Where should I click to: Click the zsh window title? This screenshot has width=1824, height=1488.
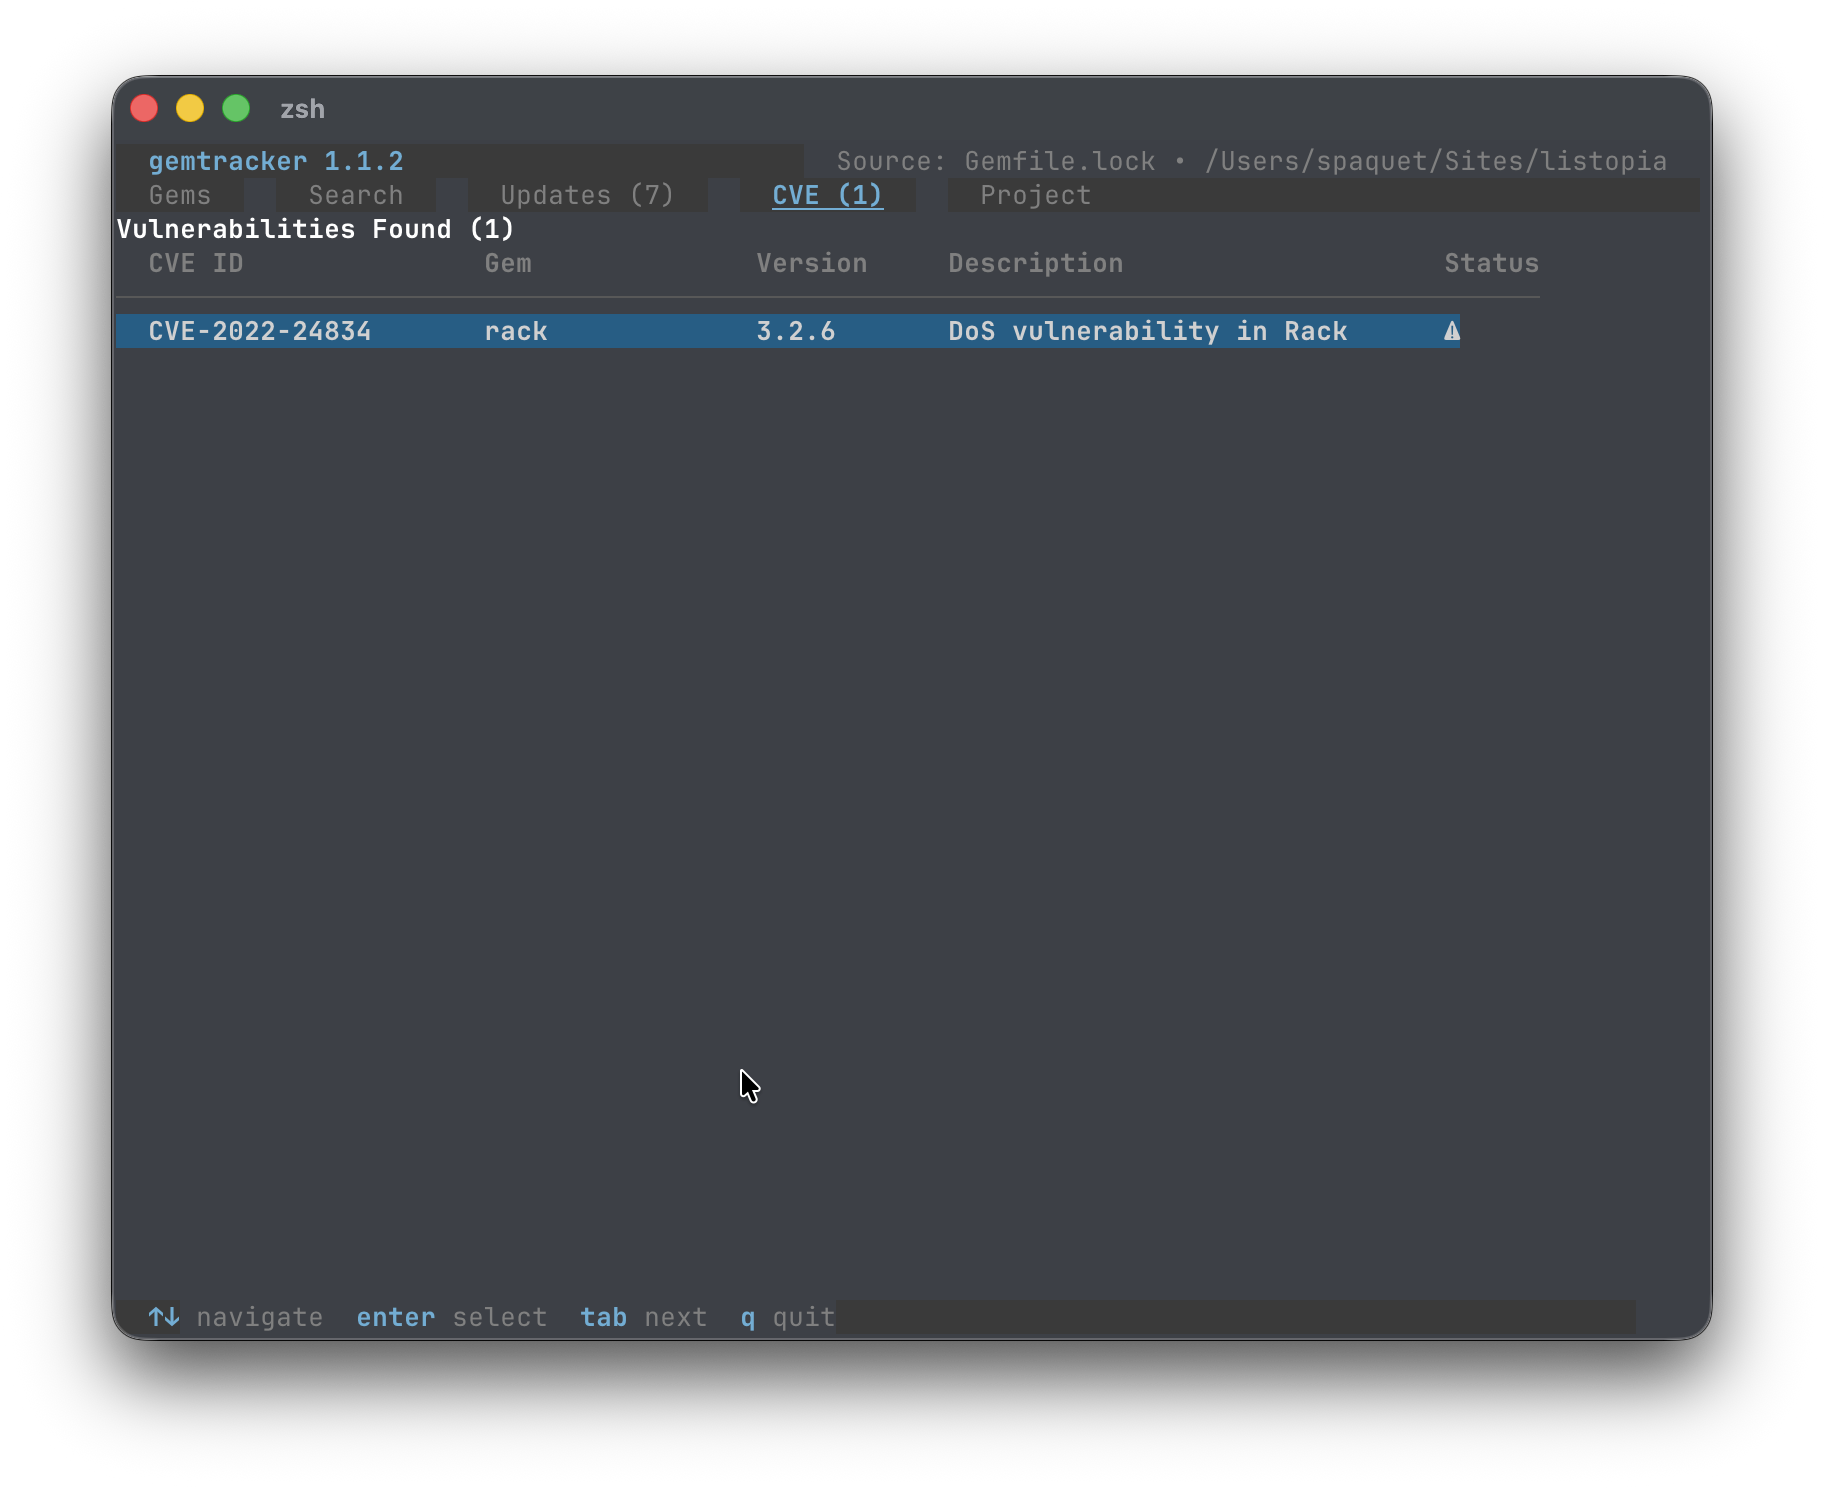coord(302,109)
